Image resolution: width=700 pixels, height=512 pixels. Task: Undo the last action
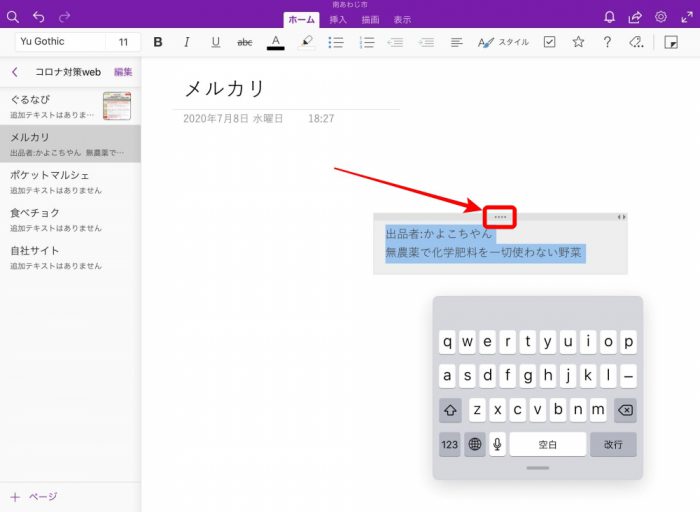[39, 17]
